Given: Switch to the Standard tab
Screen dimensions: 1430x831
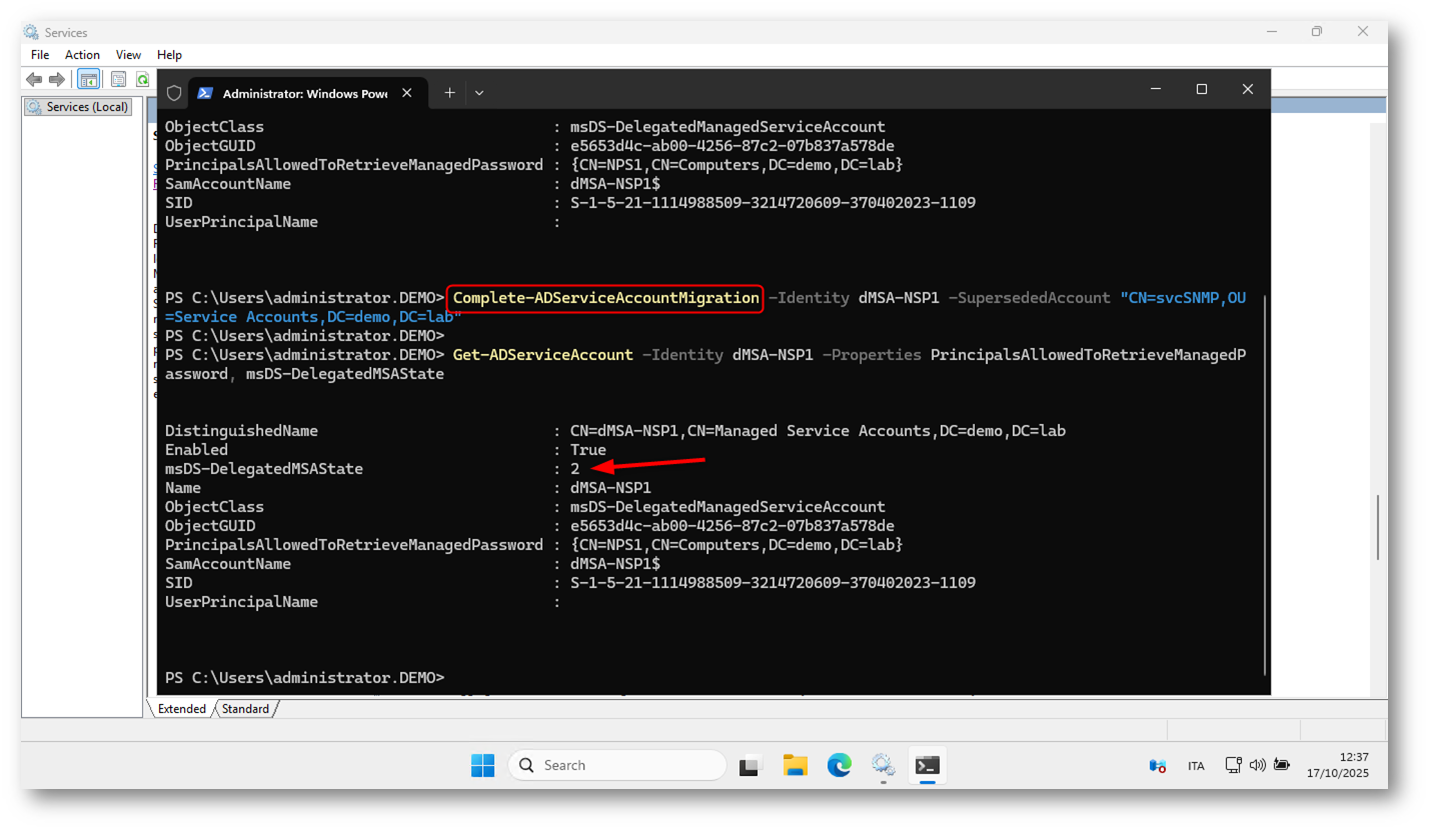Looking at the screenshot, I should (x=245, y=709).
